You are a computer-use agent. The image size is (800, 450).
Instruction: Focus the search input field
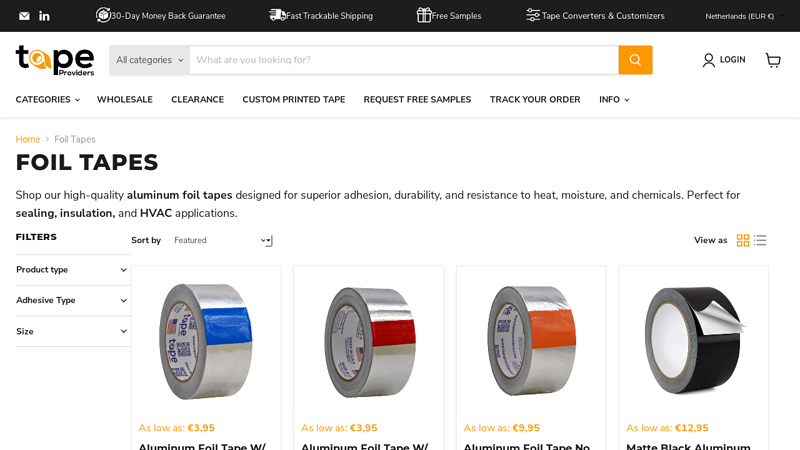point(404,60)
